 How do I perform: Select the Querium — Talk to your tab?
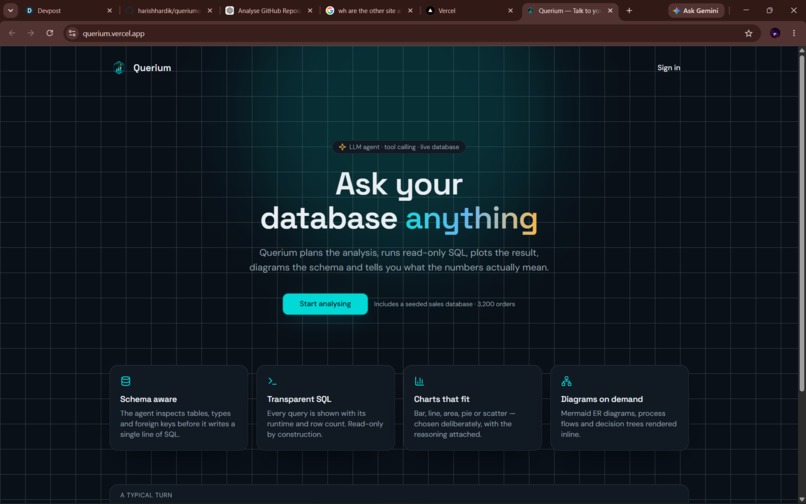[570, 10]
